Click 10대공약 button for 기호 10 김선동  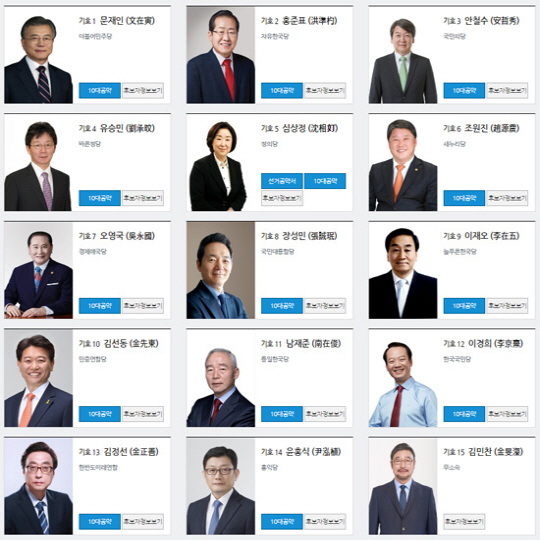point(100,414)
